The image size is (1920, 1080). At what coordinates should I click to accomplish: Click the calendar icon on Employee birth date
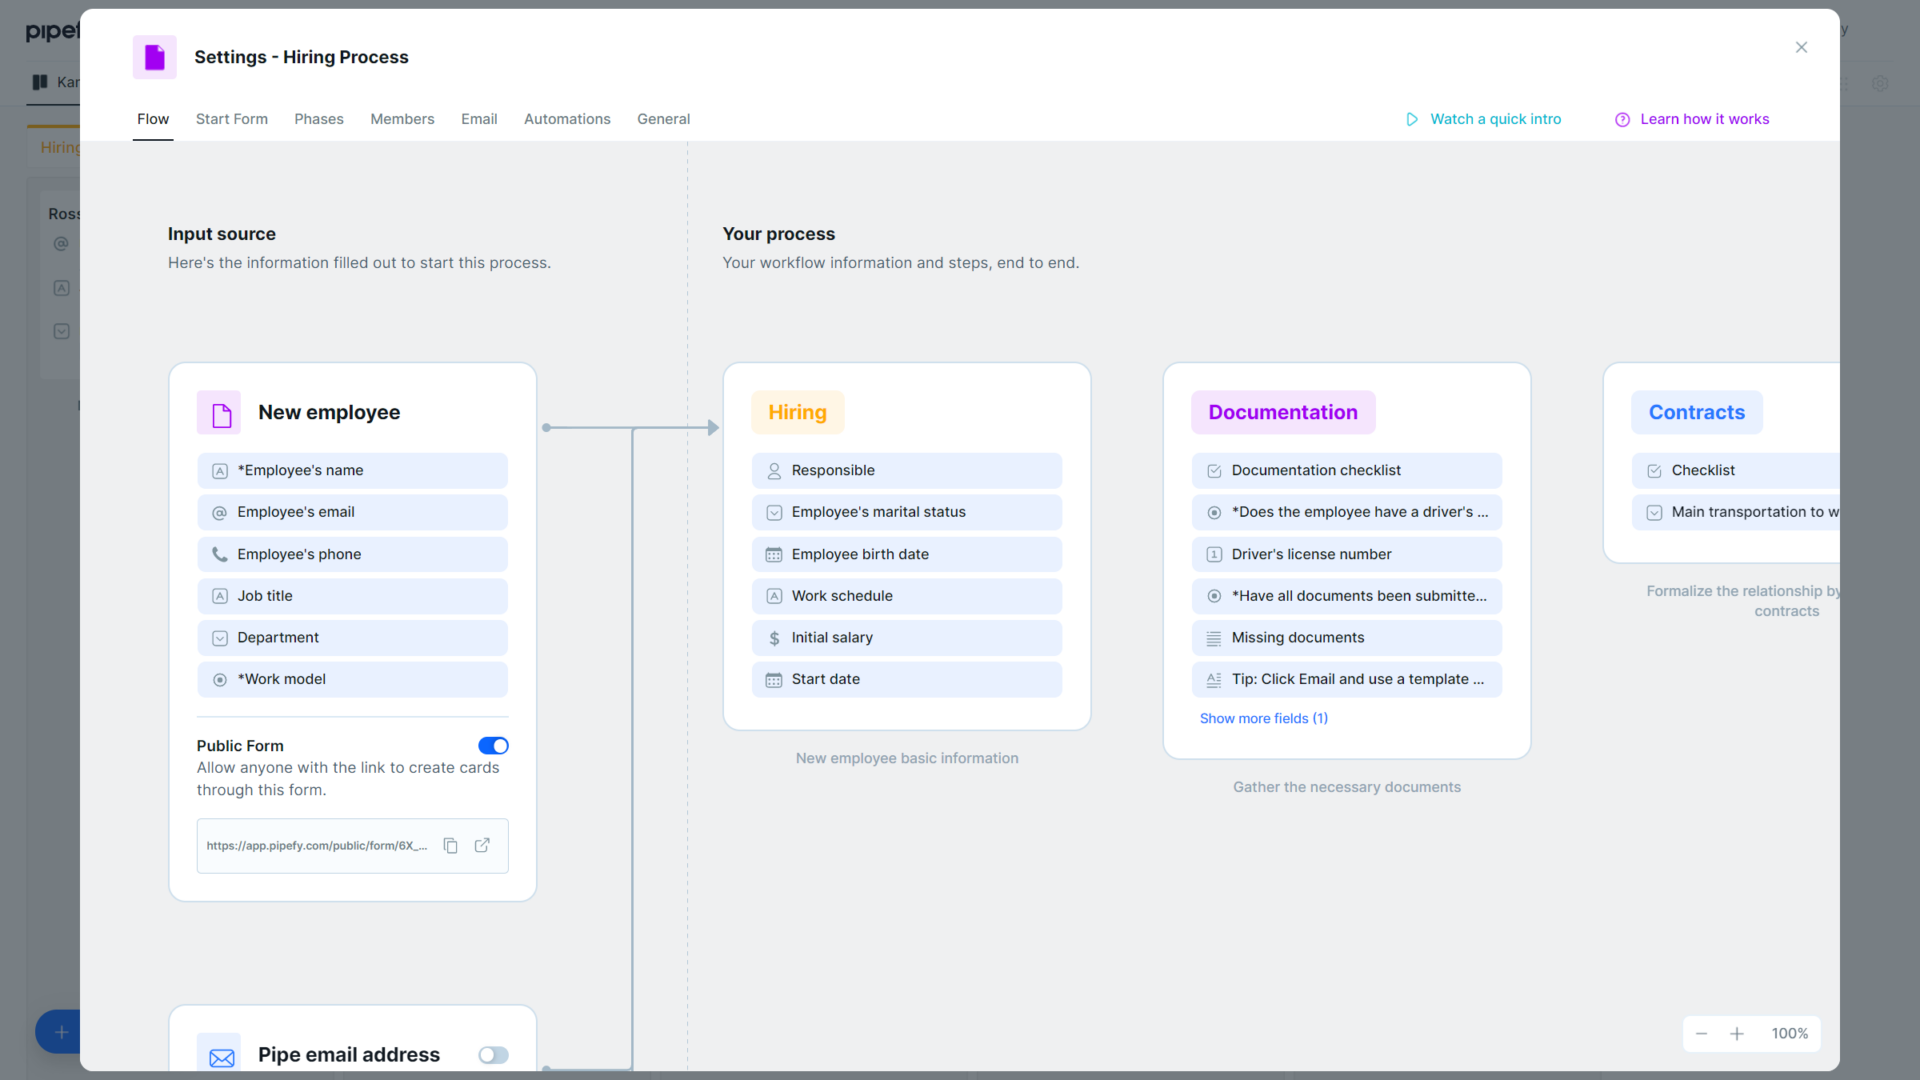tap(773, 554)
